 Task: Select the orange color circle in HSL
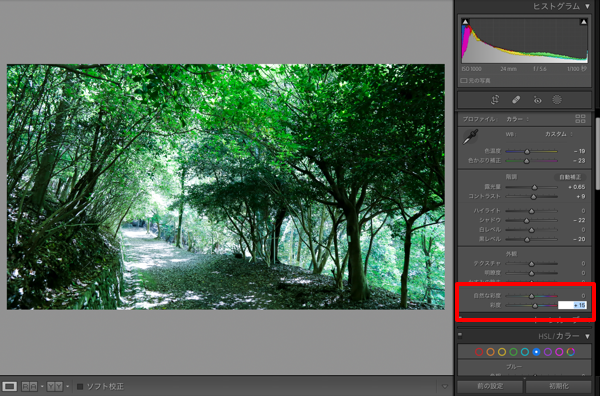tap(491, 352)
